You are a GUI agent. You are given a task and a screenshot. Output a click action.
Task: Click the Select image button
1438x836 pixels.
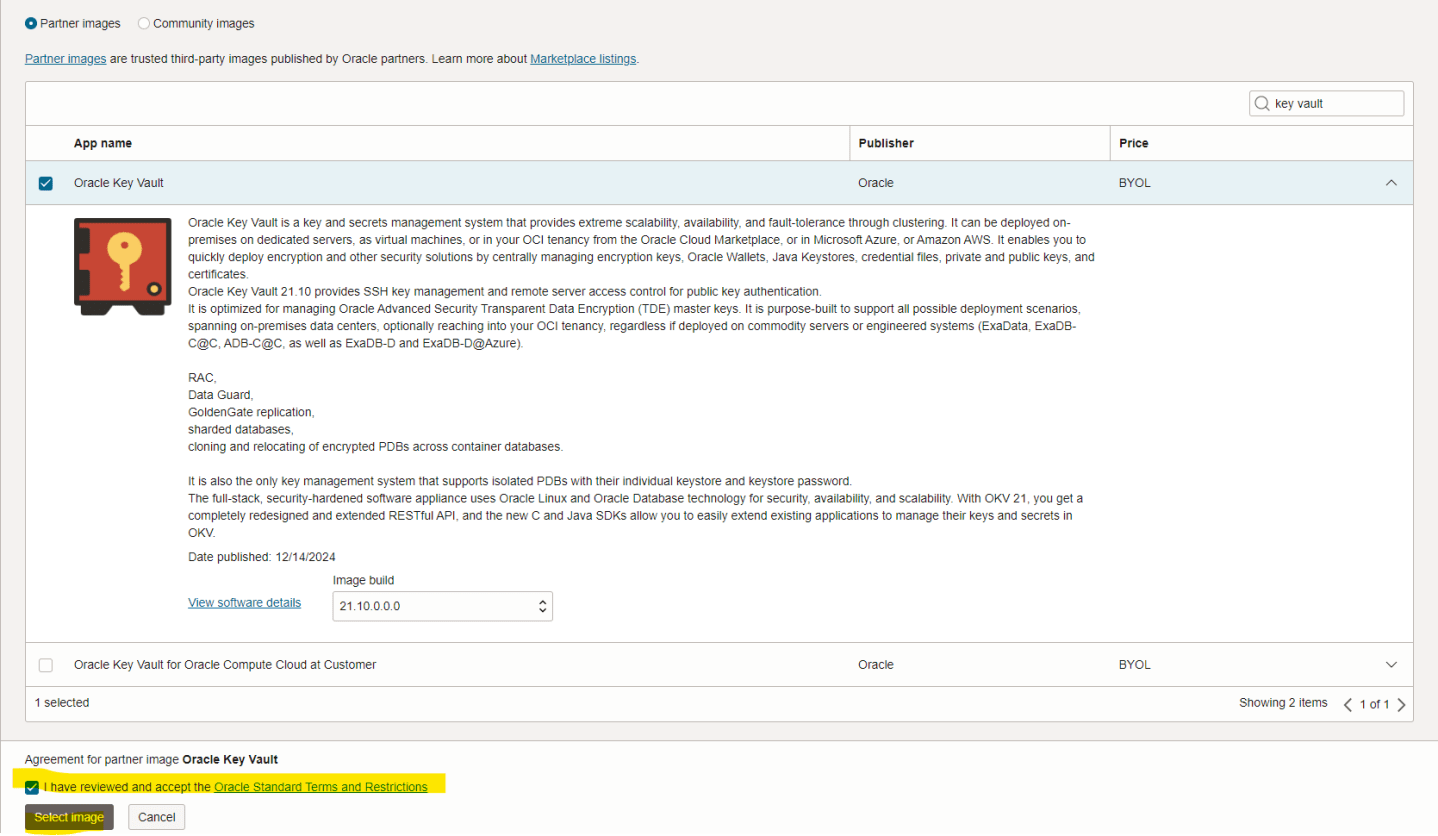68,817
